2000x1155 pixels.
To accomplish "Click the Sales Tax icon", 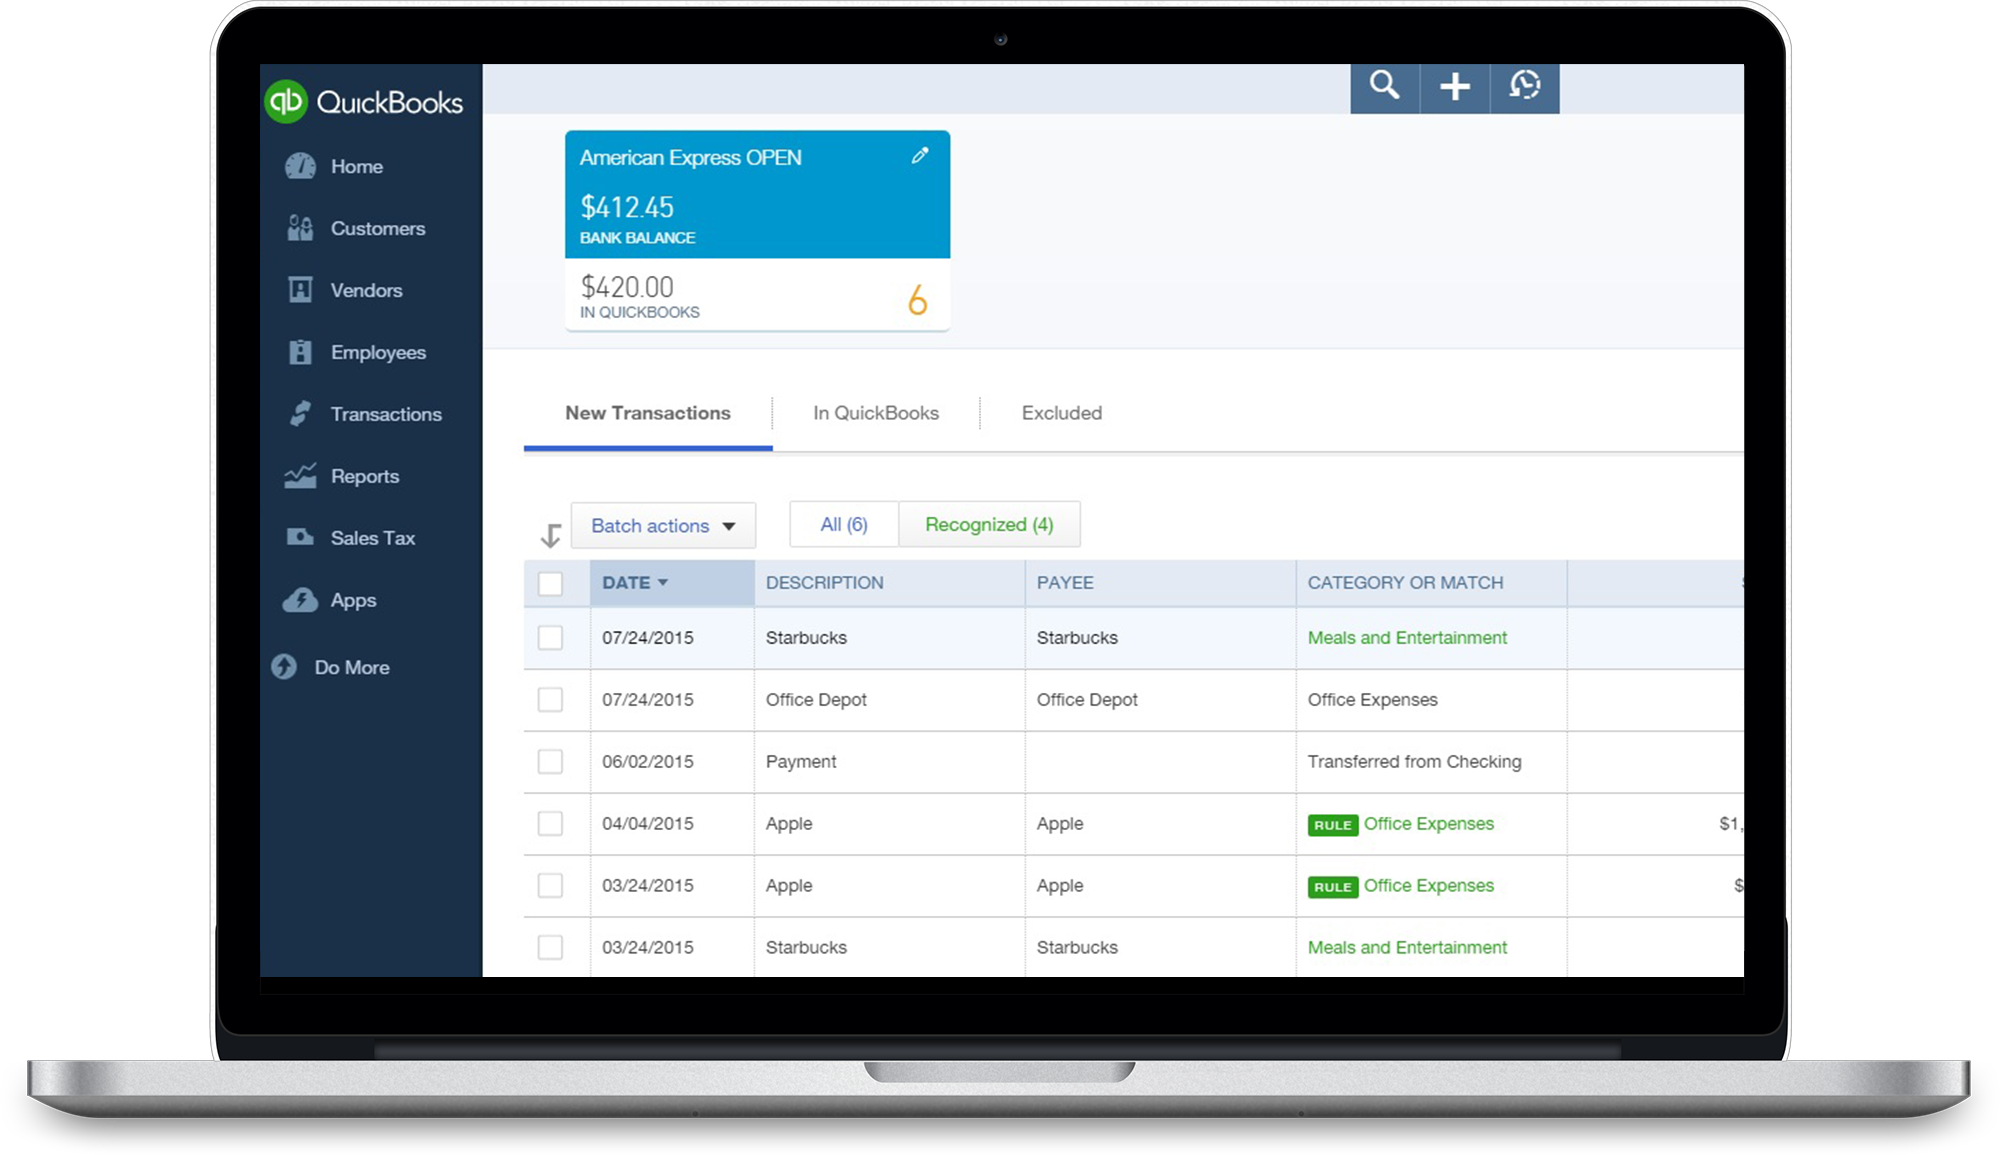I will pyautogui.click(x=300, y=538).
